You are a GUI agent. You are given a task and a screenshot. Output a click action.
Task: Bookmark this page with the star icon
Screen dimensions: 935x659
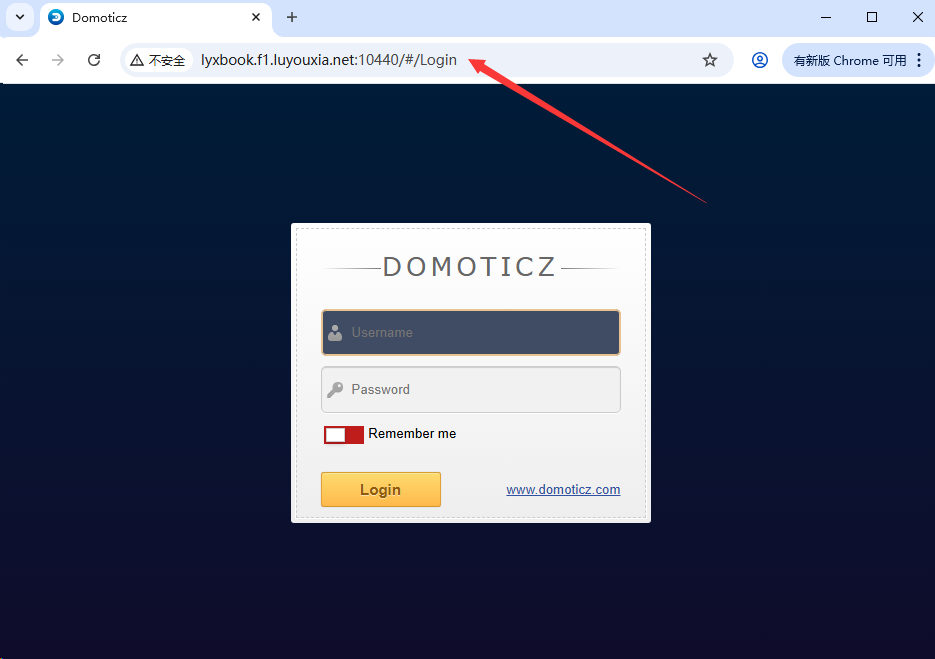point(710,60)
